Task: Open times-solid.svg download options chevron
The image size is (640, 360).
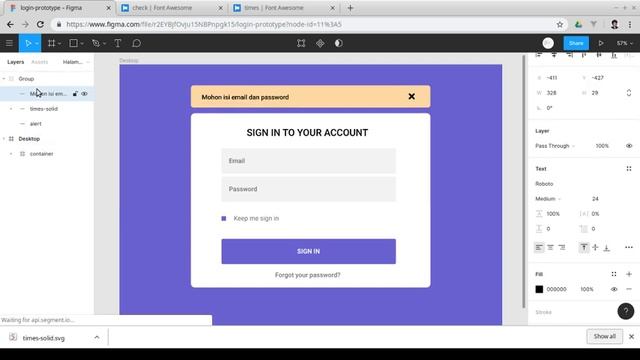Action: (97, 337)
